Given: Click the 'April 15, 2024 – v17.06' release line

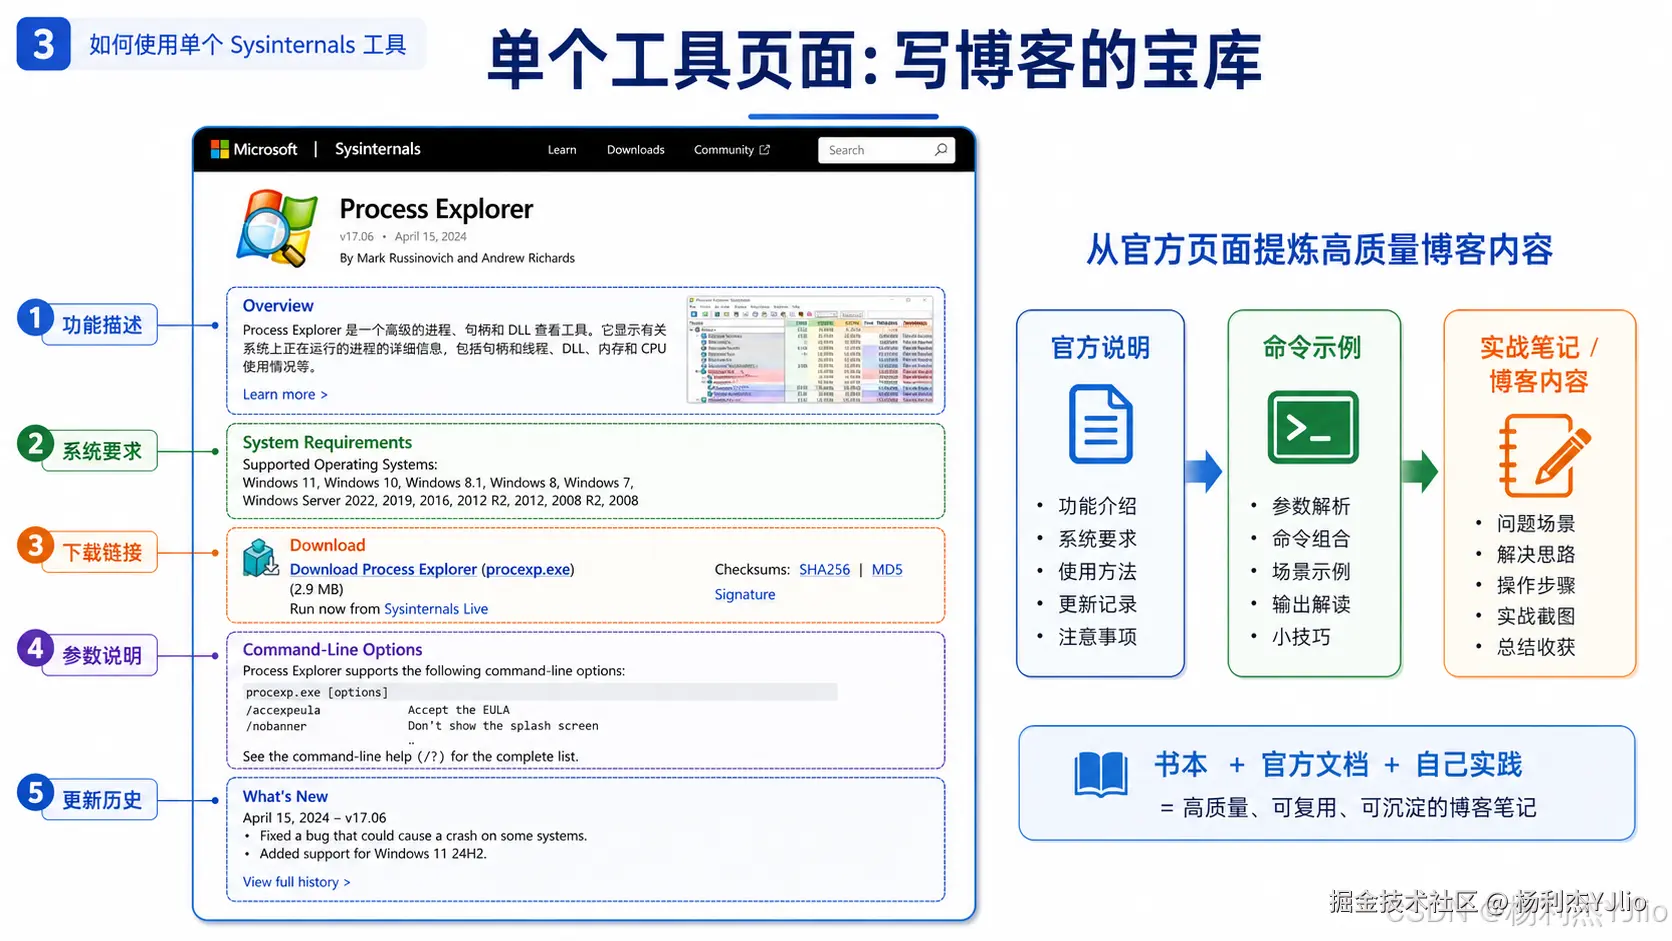Looking at the screenshot, I should tap(314, 818).
